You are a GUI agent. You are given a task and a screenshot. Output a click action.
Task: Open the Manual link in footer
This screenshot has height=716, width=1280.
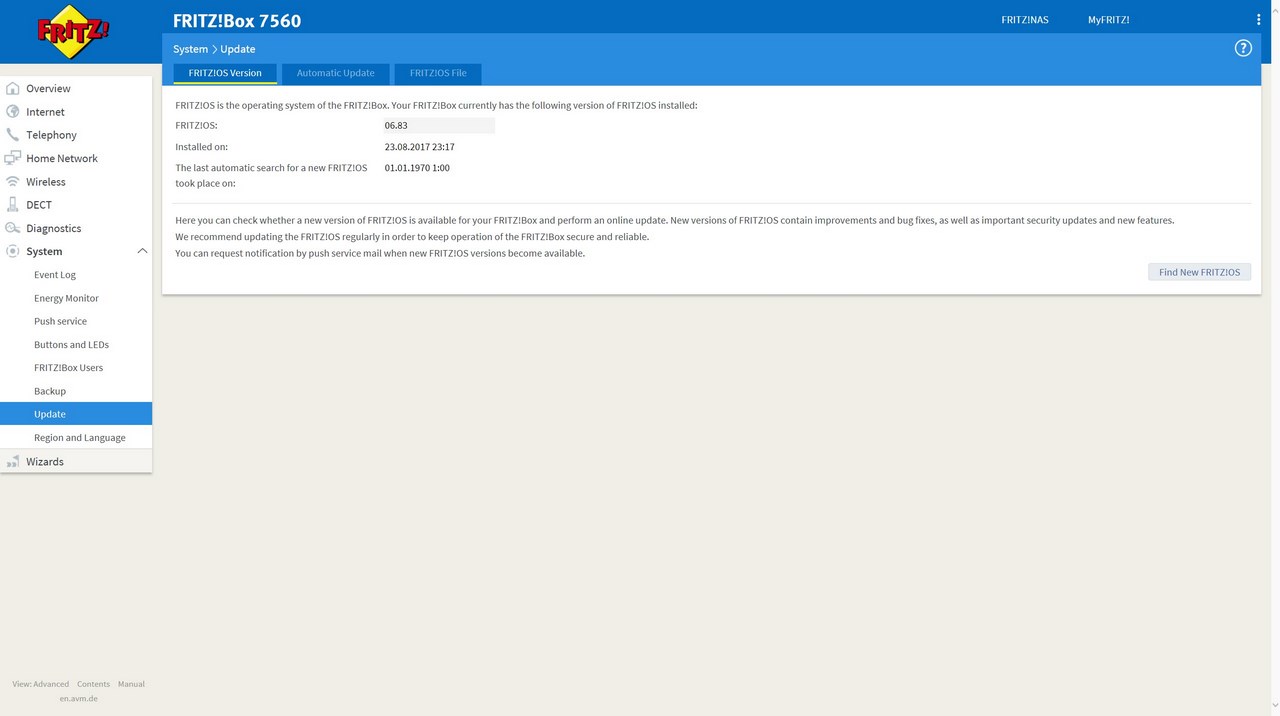[131, 684]
